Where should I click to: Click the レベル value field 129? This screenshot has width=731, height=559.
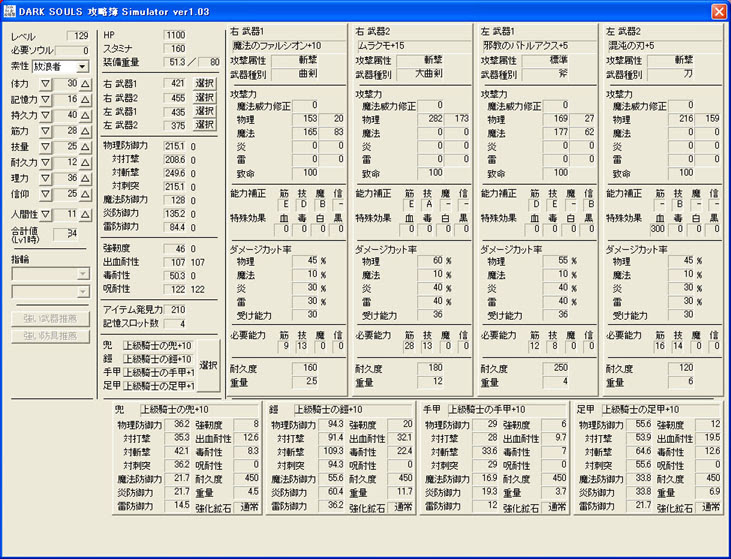(77, 36)
